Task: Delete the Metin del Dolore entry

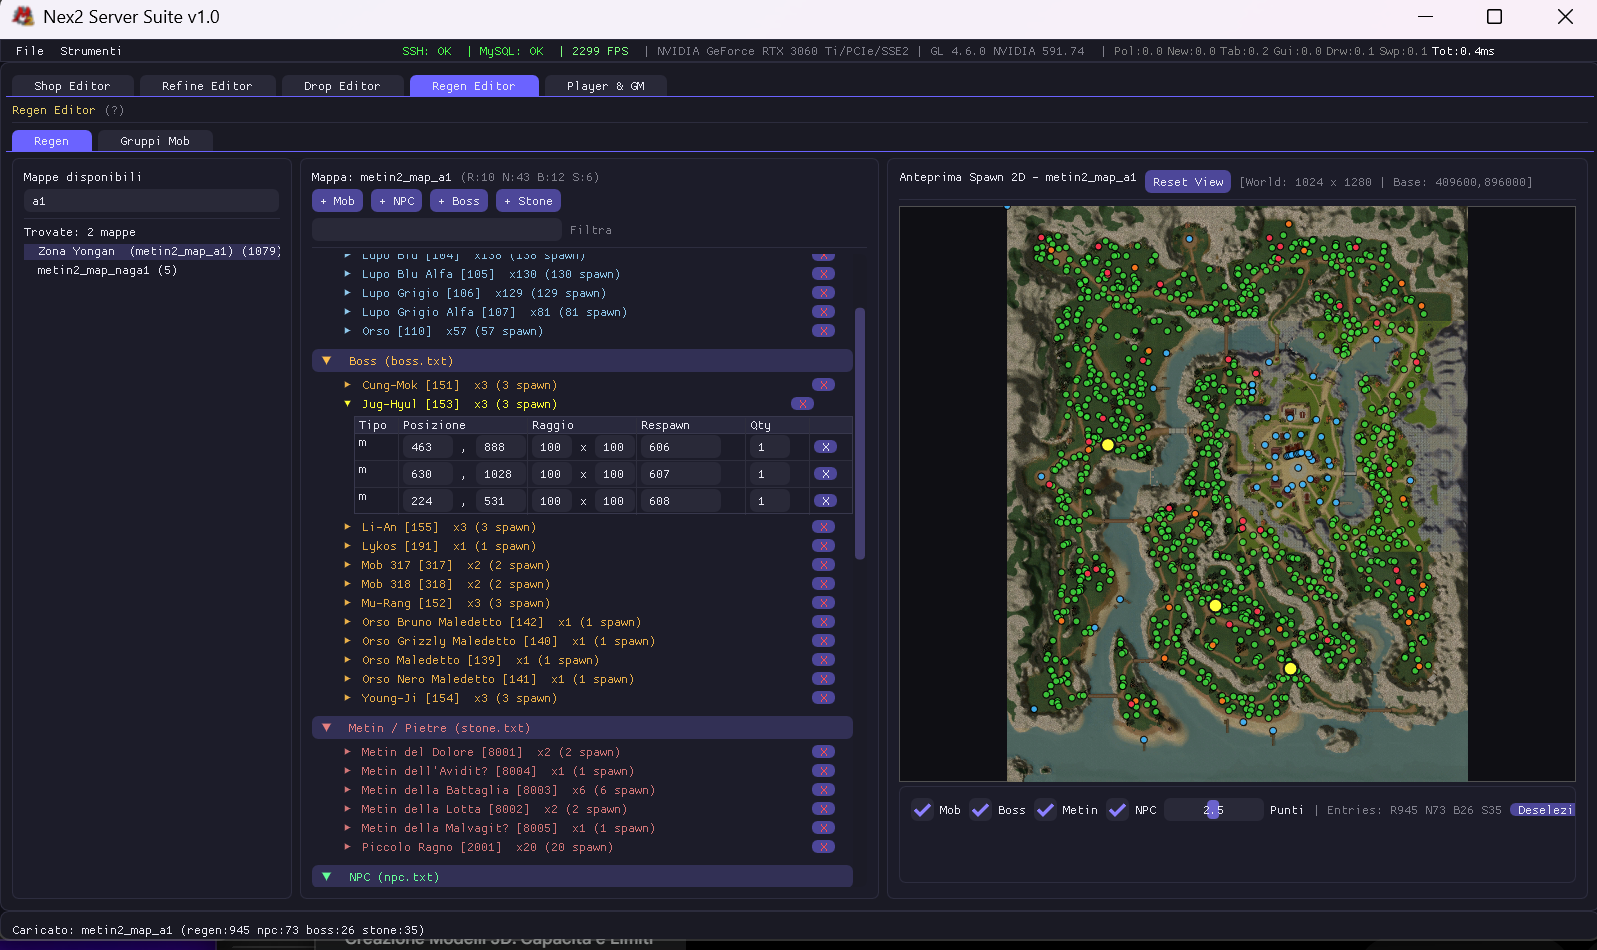Action: tap(823, 752)
